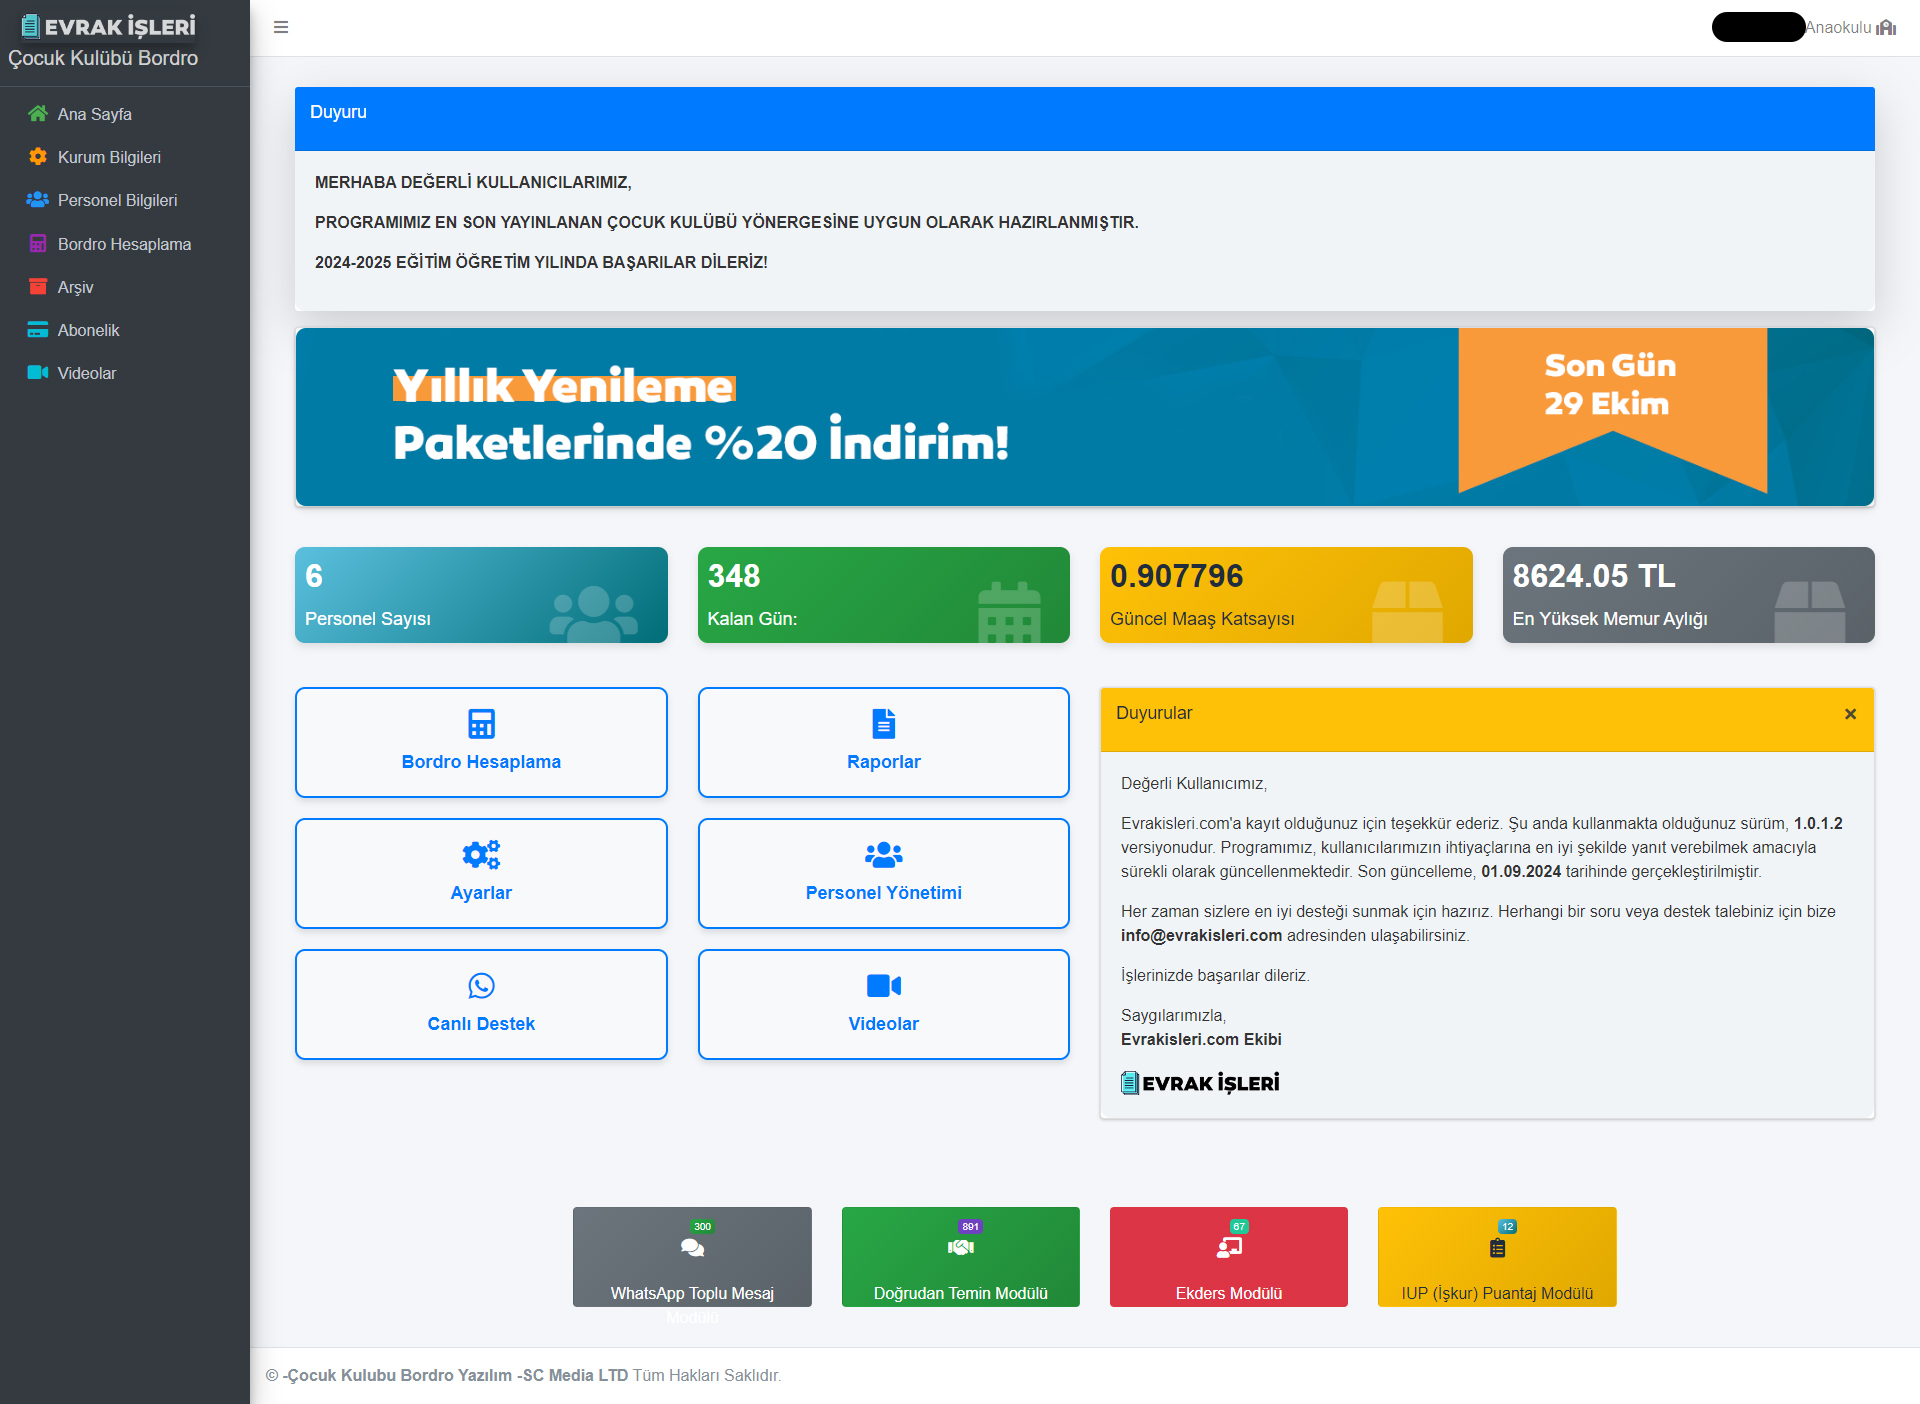The width and height of the screenshot is (1920, 1404).
Task: Click the Kalan Gün value 348
Action: point(734,576)
